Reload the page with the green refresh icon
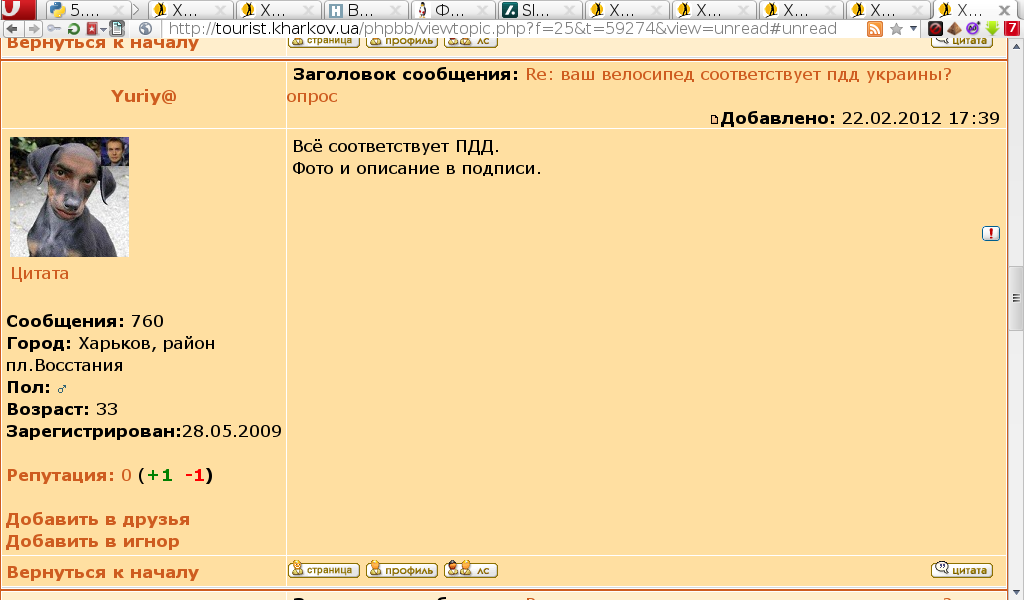The image size is (1024, 600). 74,29
